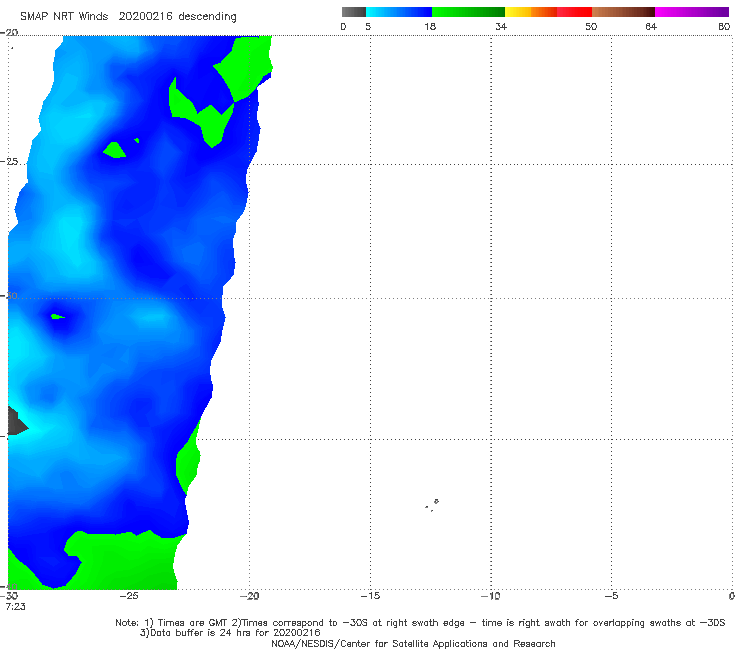Click the longitude label "-5" on the bottom axis
740x650 pixels.
pos(611,596)
